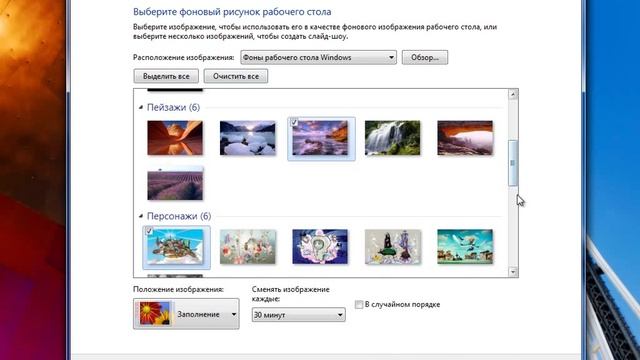Click the wallpaper list scroll up arrow
640x360 pixels.
click(x=513, y=94)
